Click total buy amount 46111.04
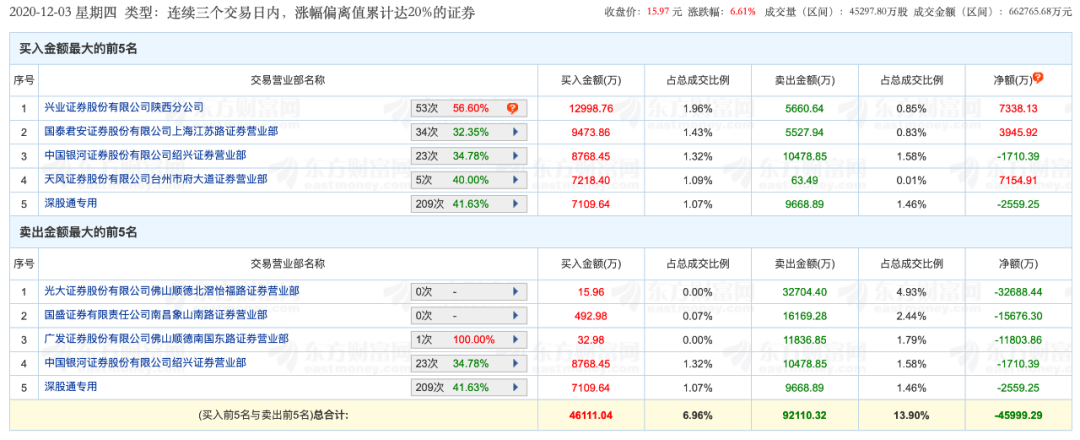 coord(591,415)
